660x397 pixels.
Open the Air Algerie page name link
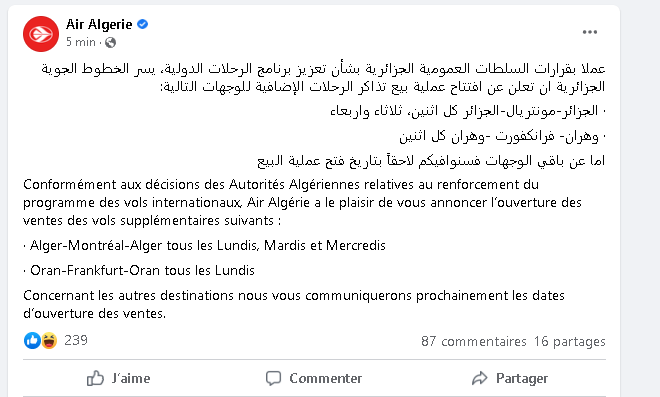(99, 24)
